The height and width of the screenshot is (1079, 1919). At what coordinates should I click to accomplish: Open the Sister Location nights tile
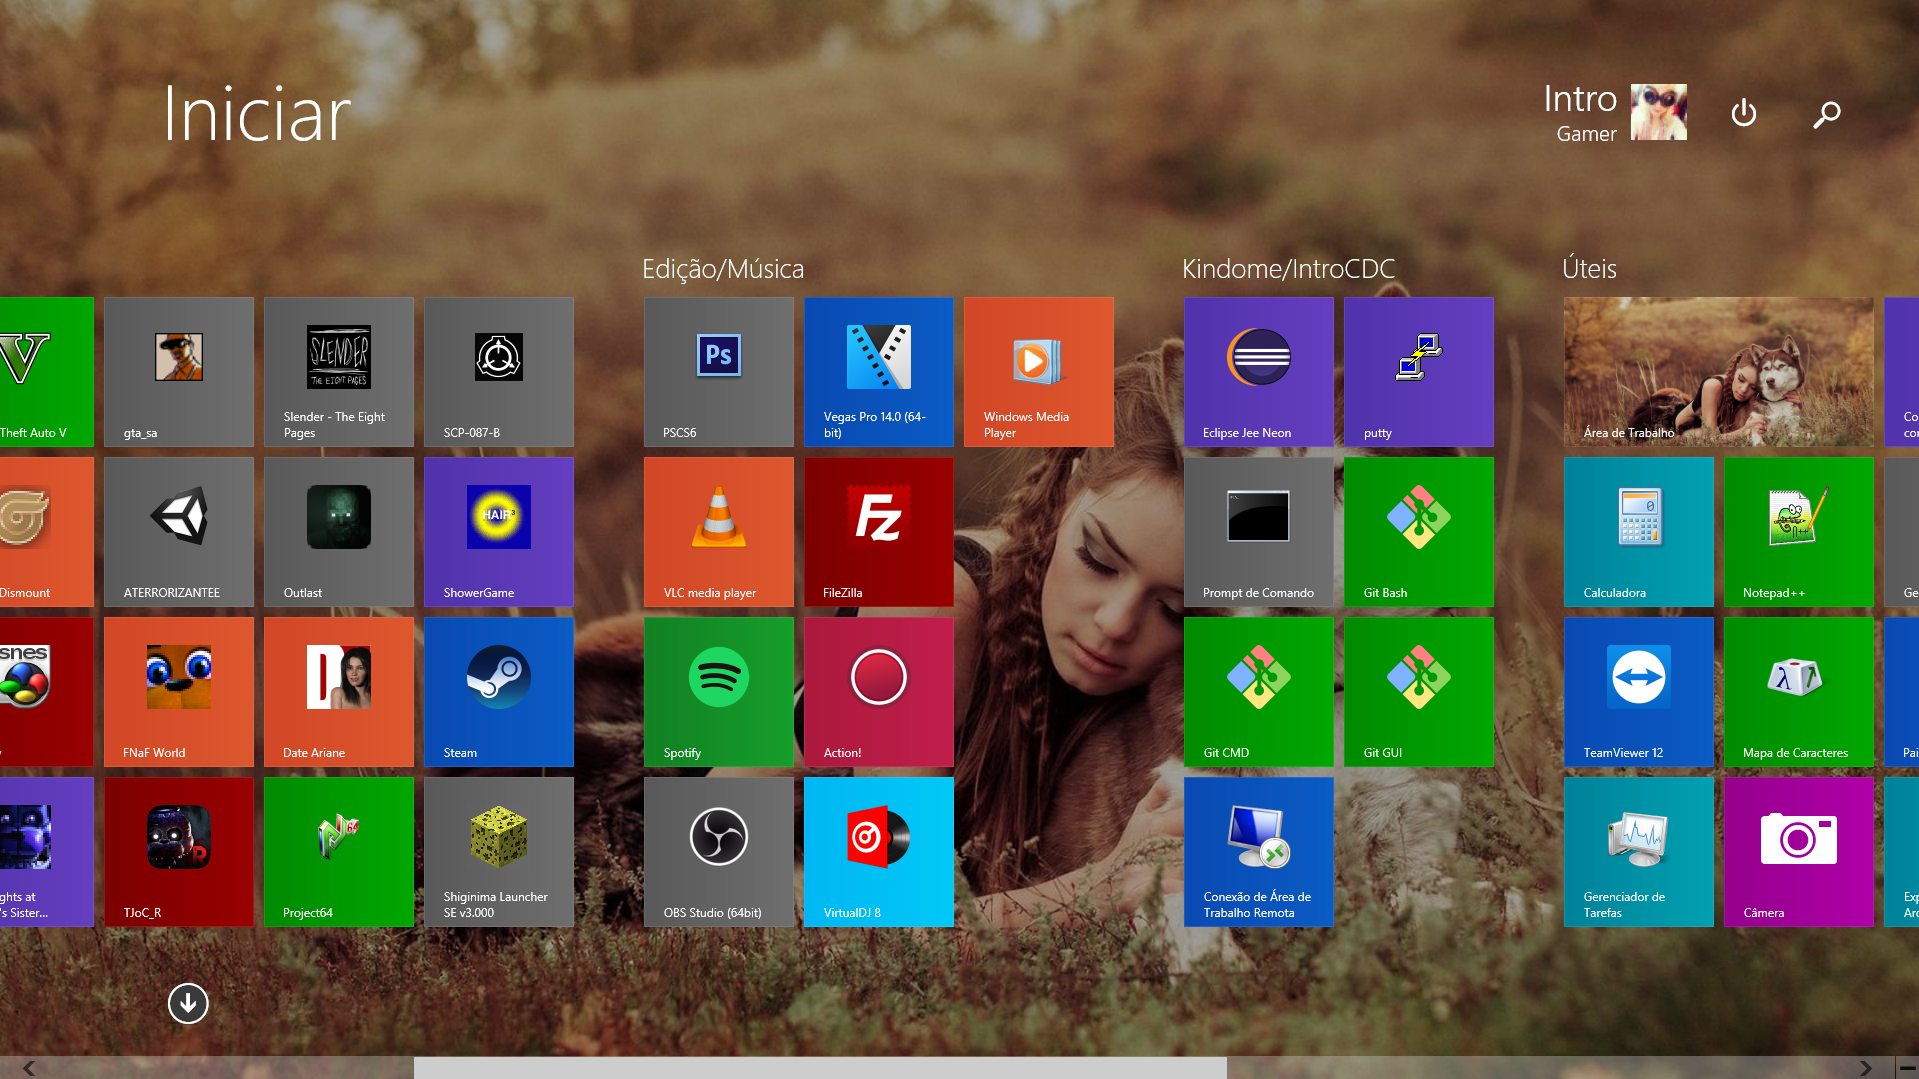point(47,852)
